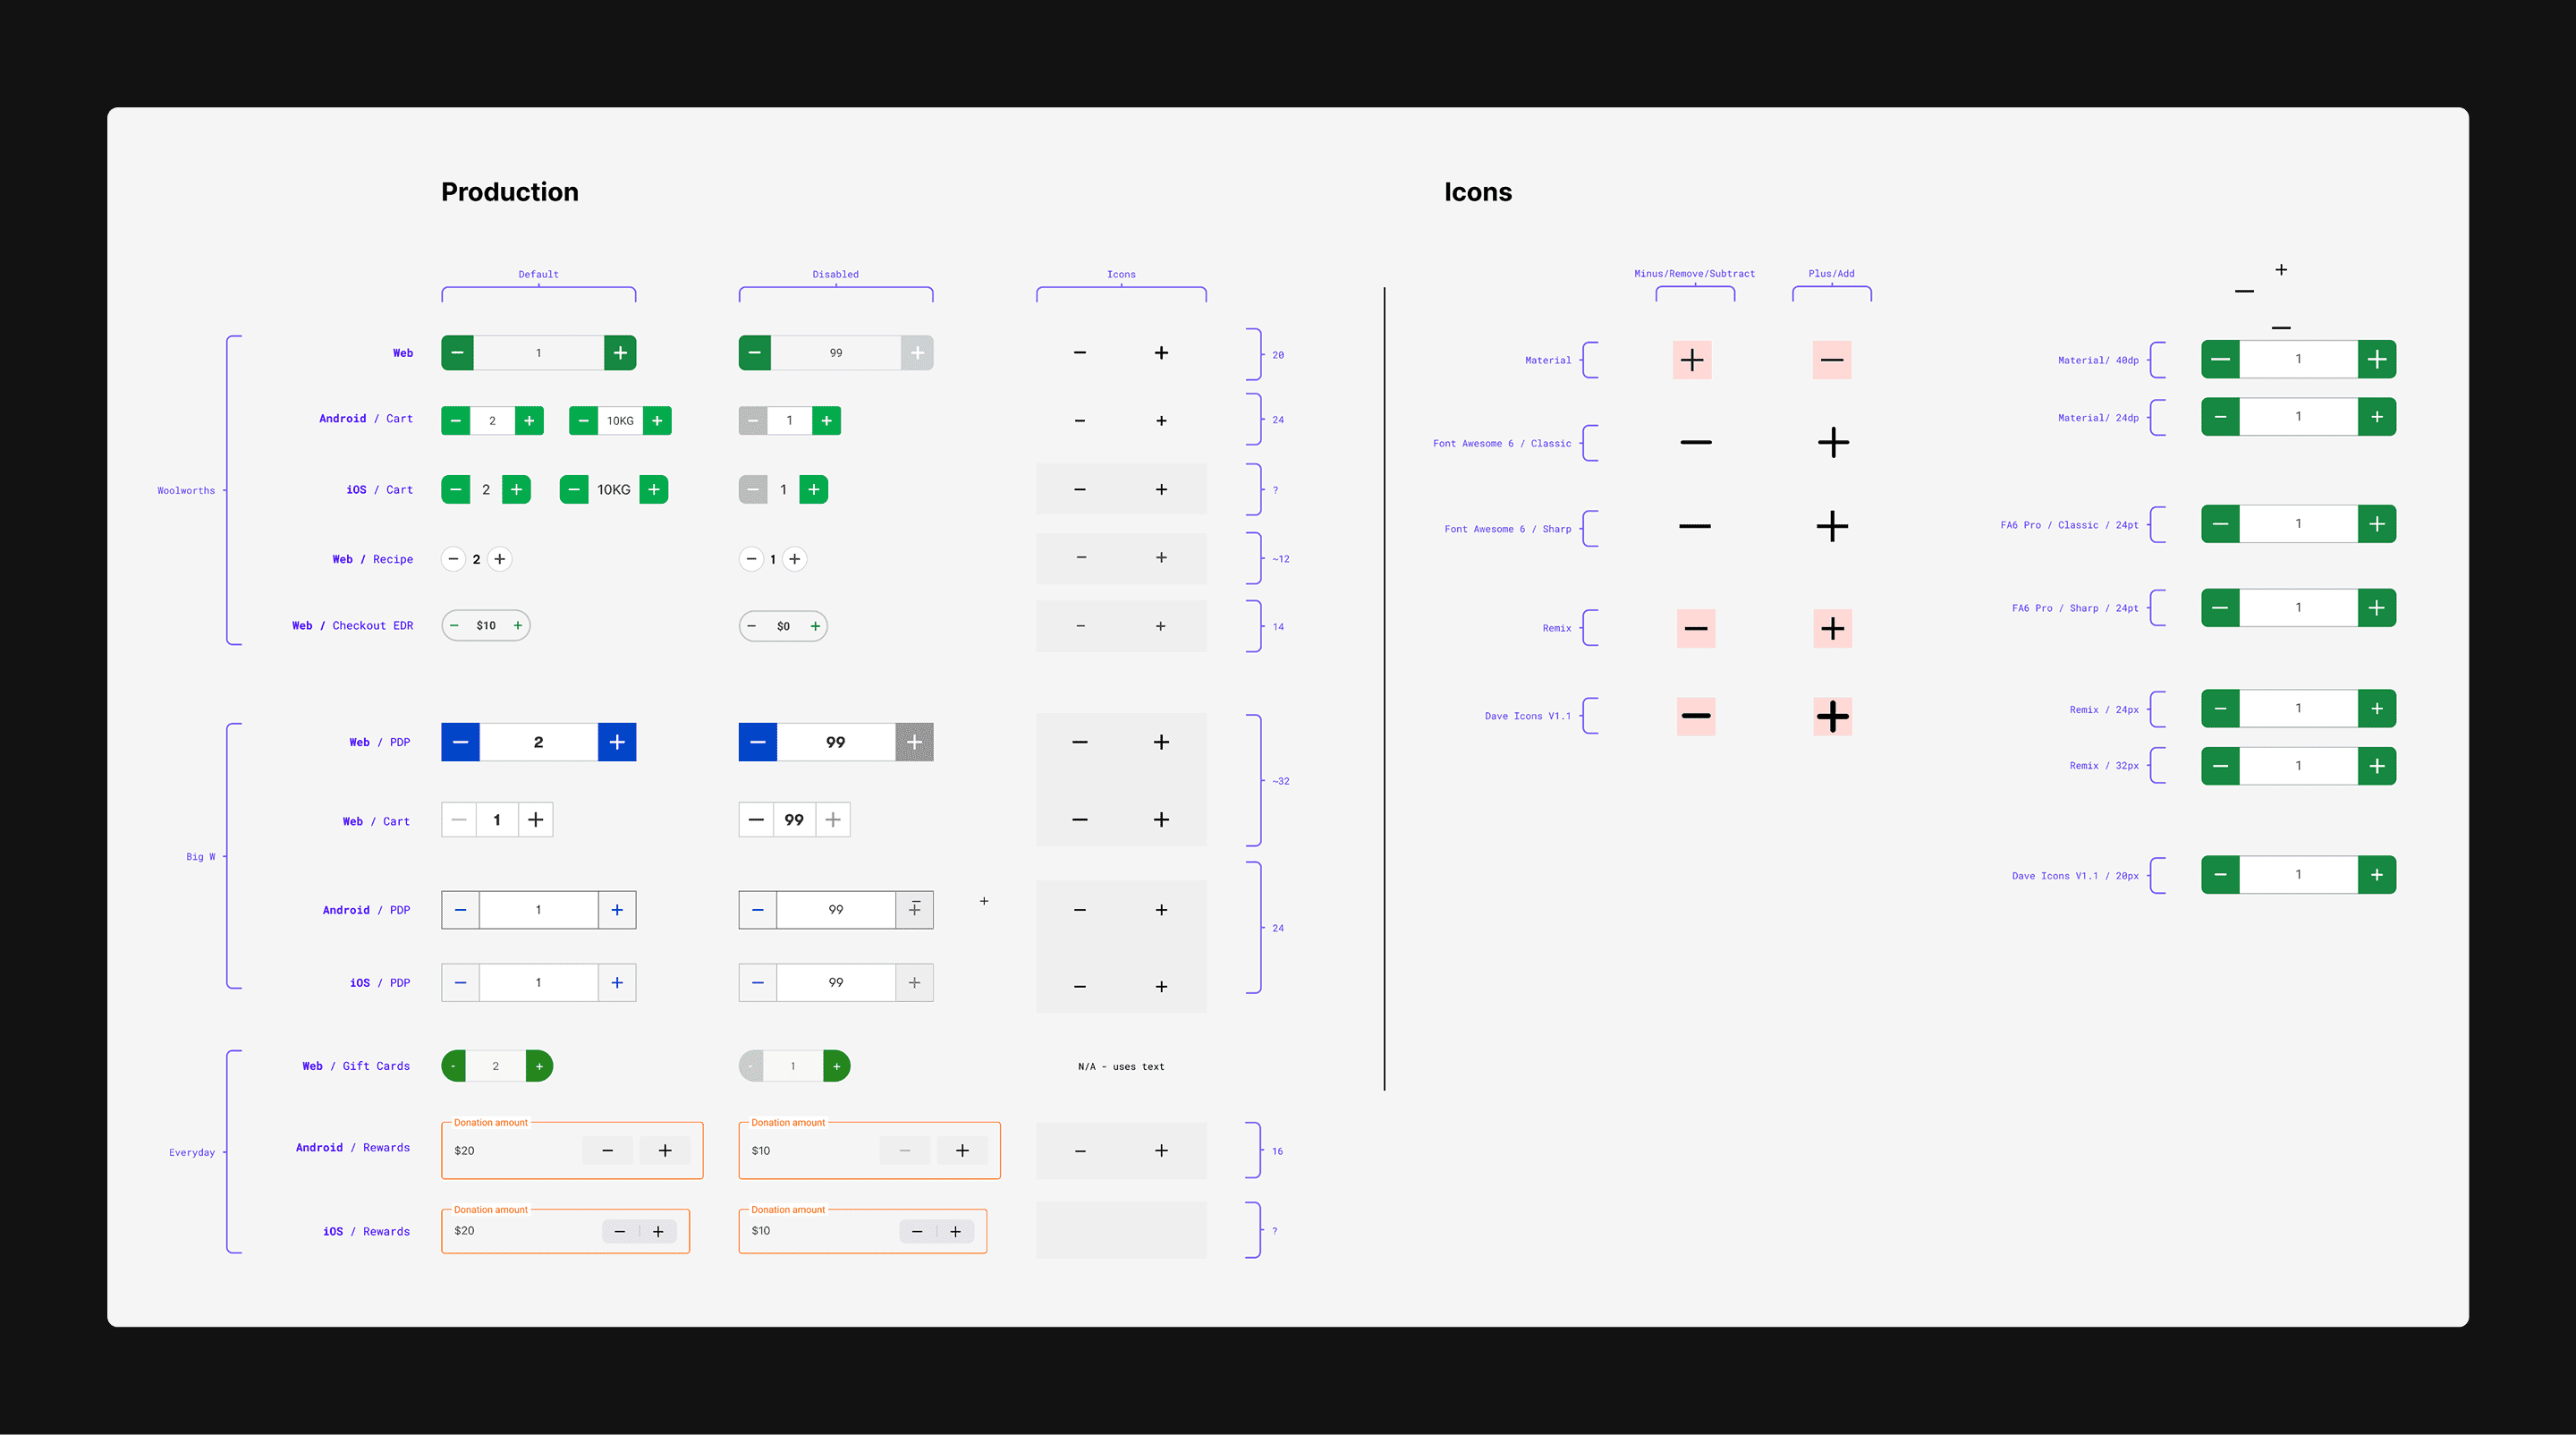
Task: Decrease the Web PDP quantity of 2
Action: (460, 741)
